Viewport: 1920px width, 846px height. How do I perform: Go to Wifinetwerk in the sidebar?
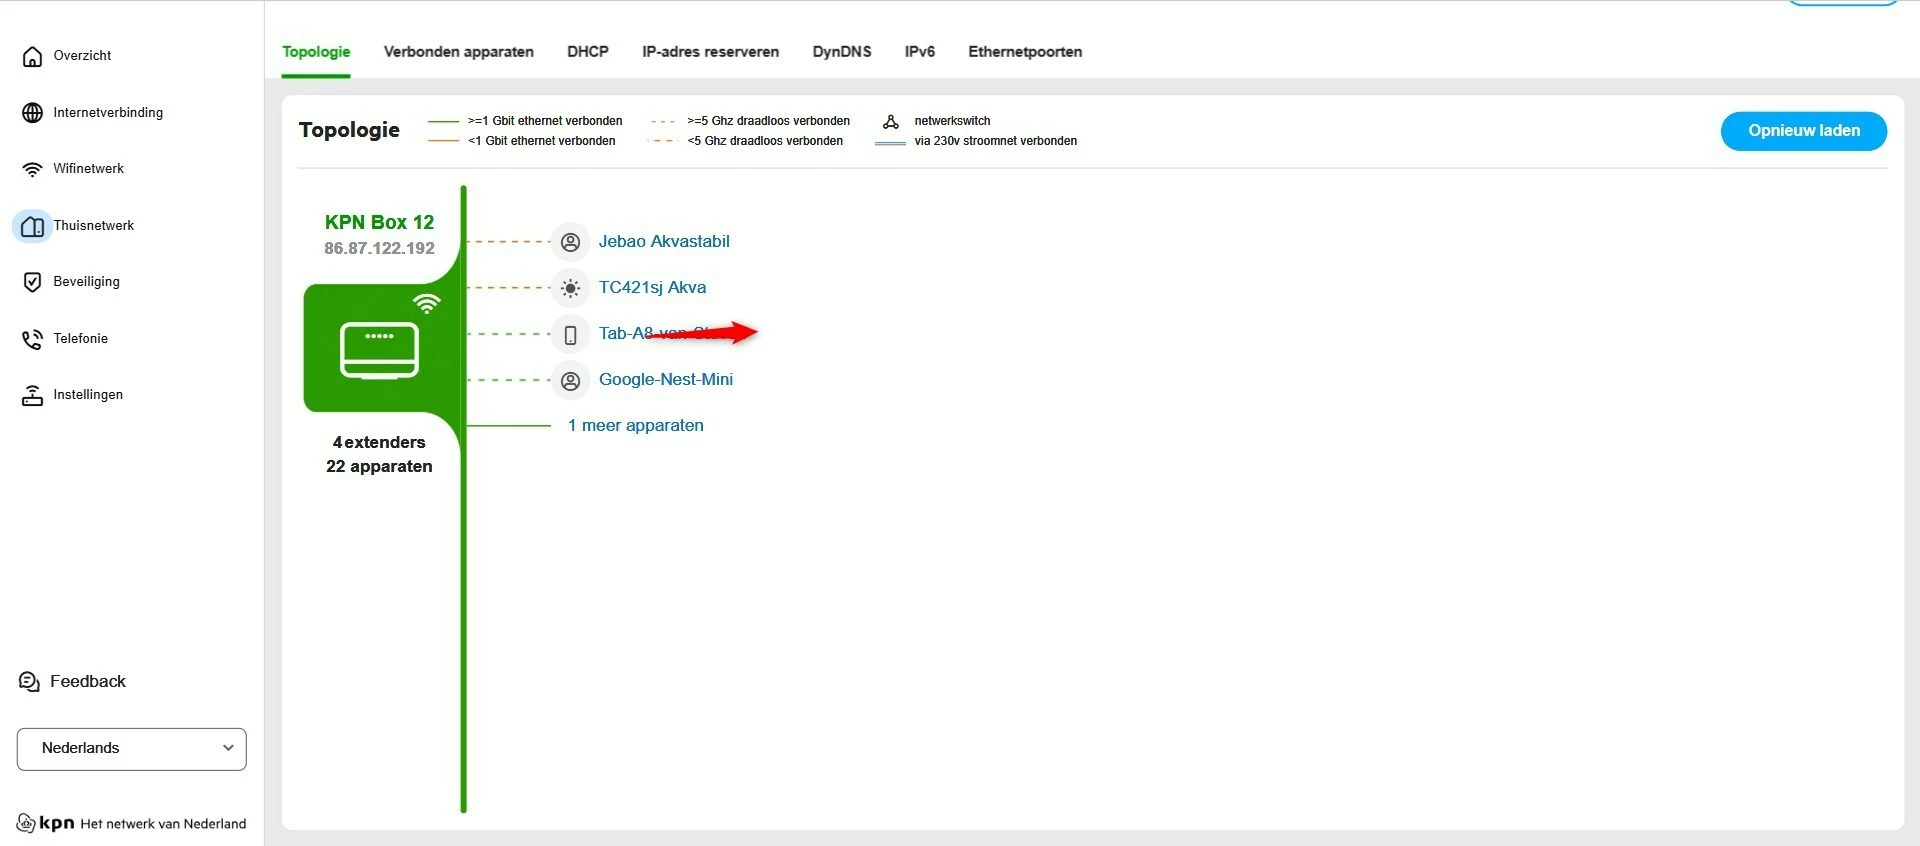click(88, 169)
